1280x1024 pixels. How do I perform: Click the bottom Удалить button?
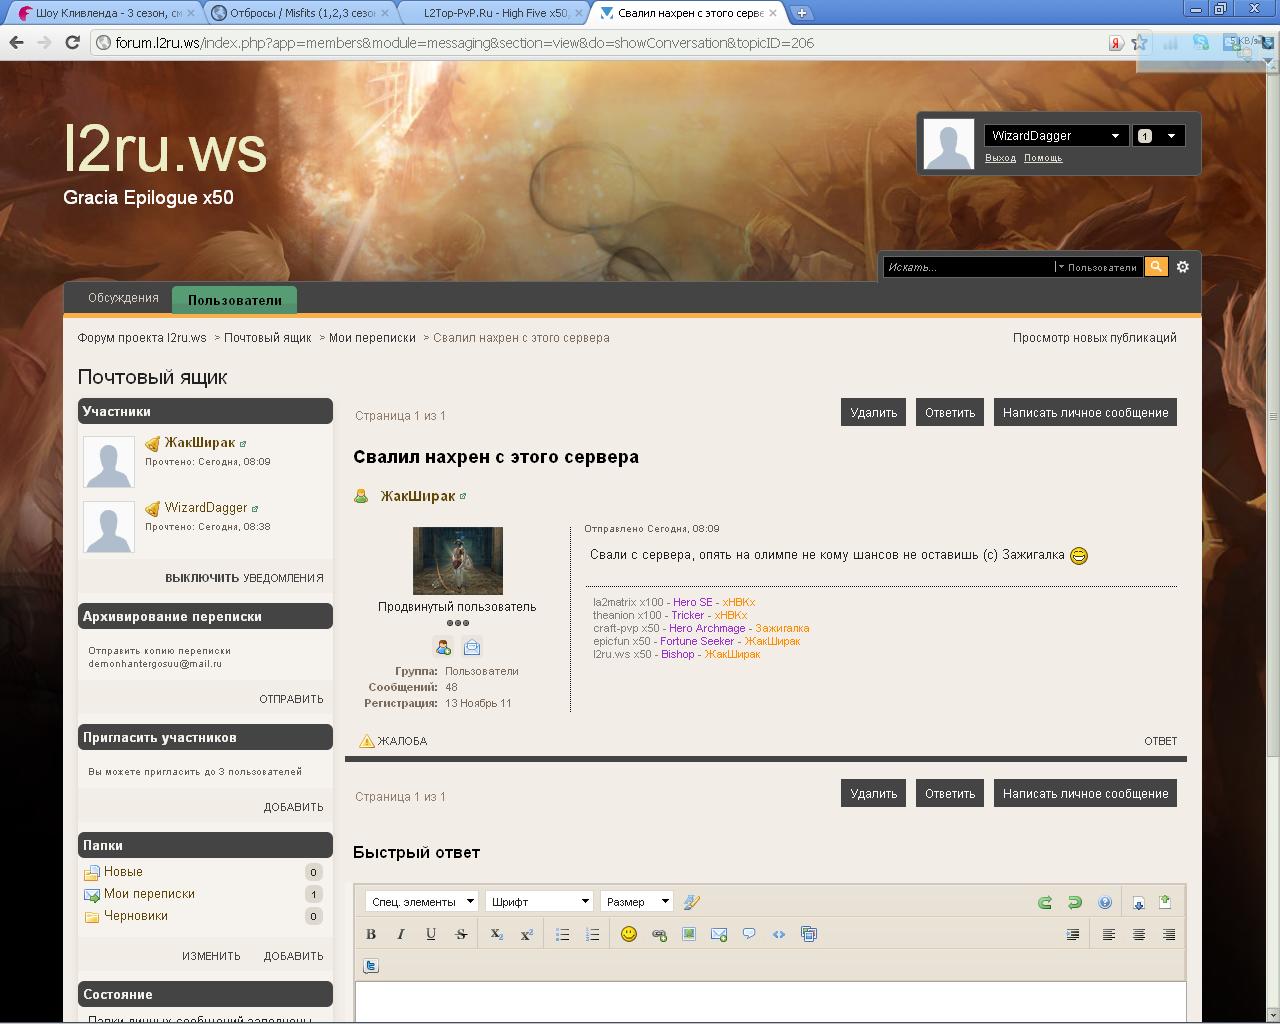(x=874, y=794)
